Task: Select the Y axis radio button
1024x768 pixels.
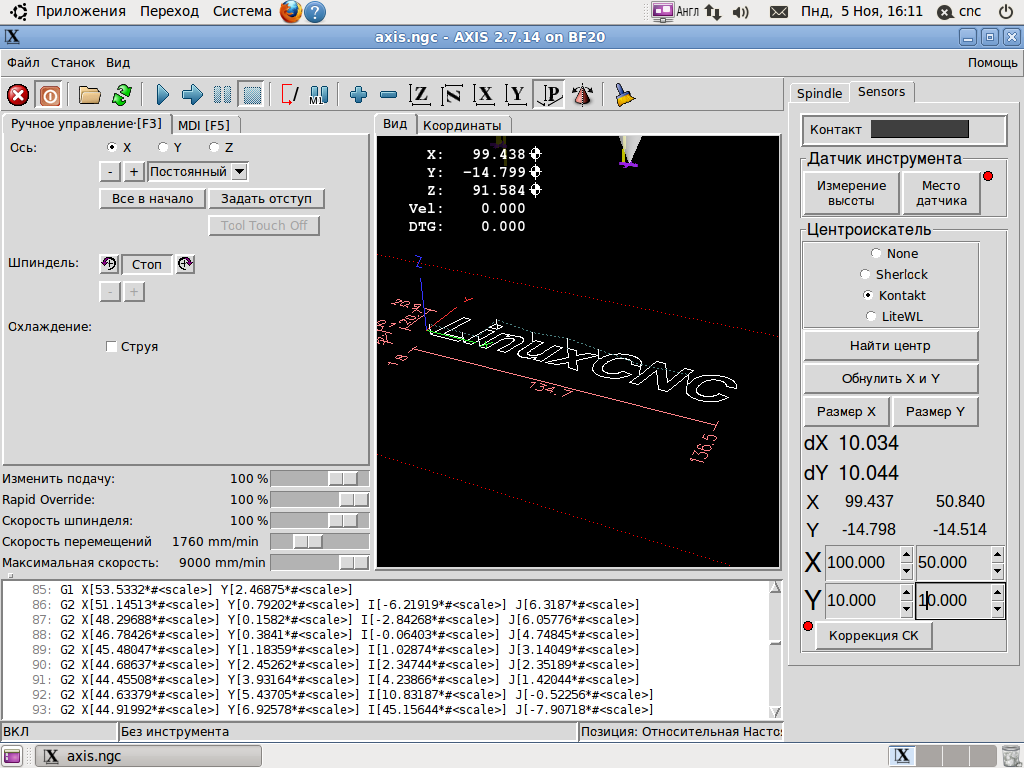Action: pyautogui.click(x=163, y=147)
